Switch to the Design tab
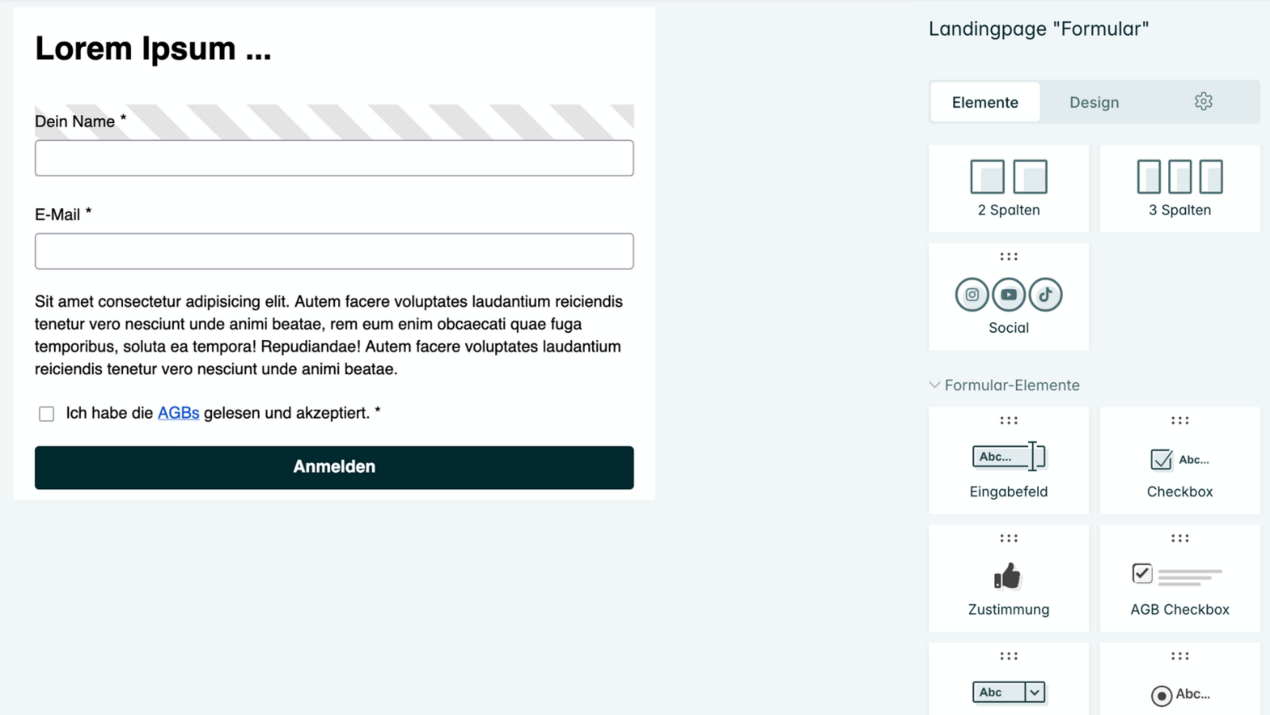 point(1094,102)
